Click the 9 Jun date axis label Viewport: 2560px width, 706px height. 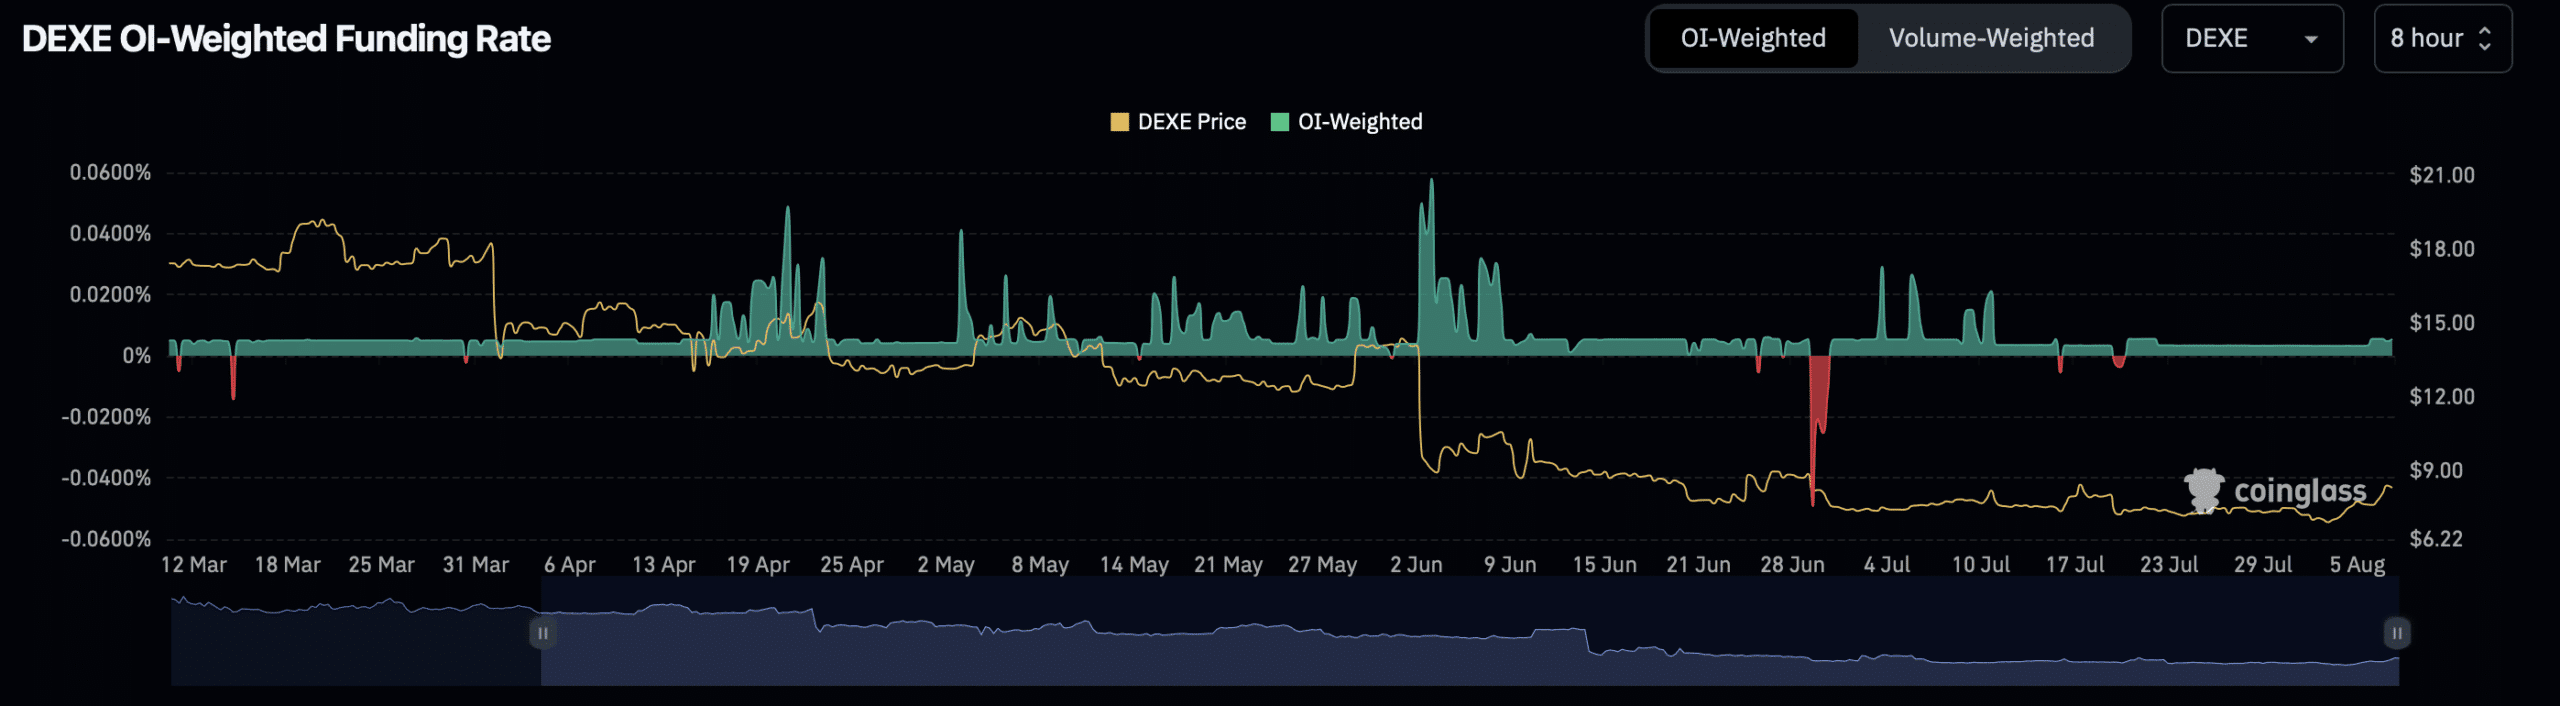(1510, 565)
